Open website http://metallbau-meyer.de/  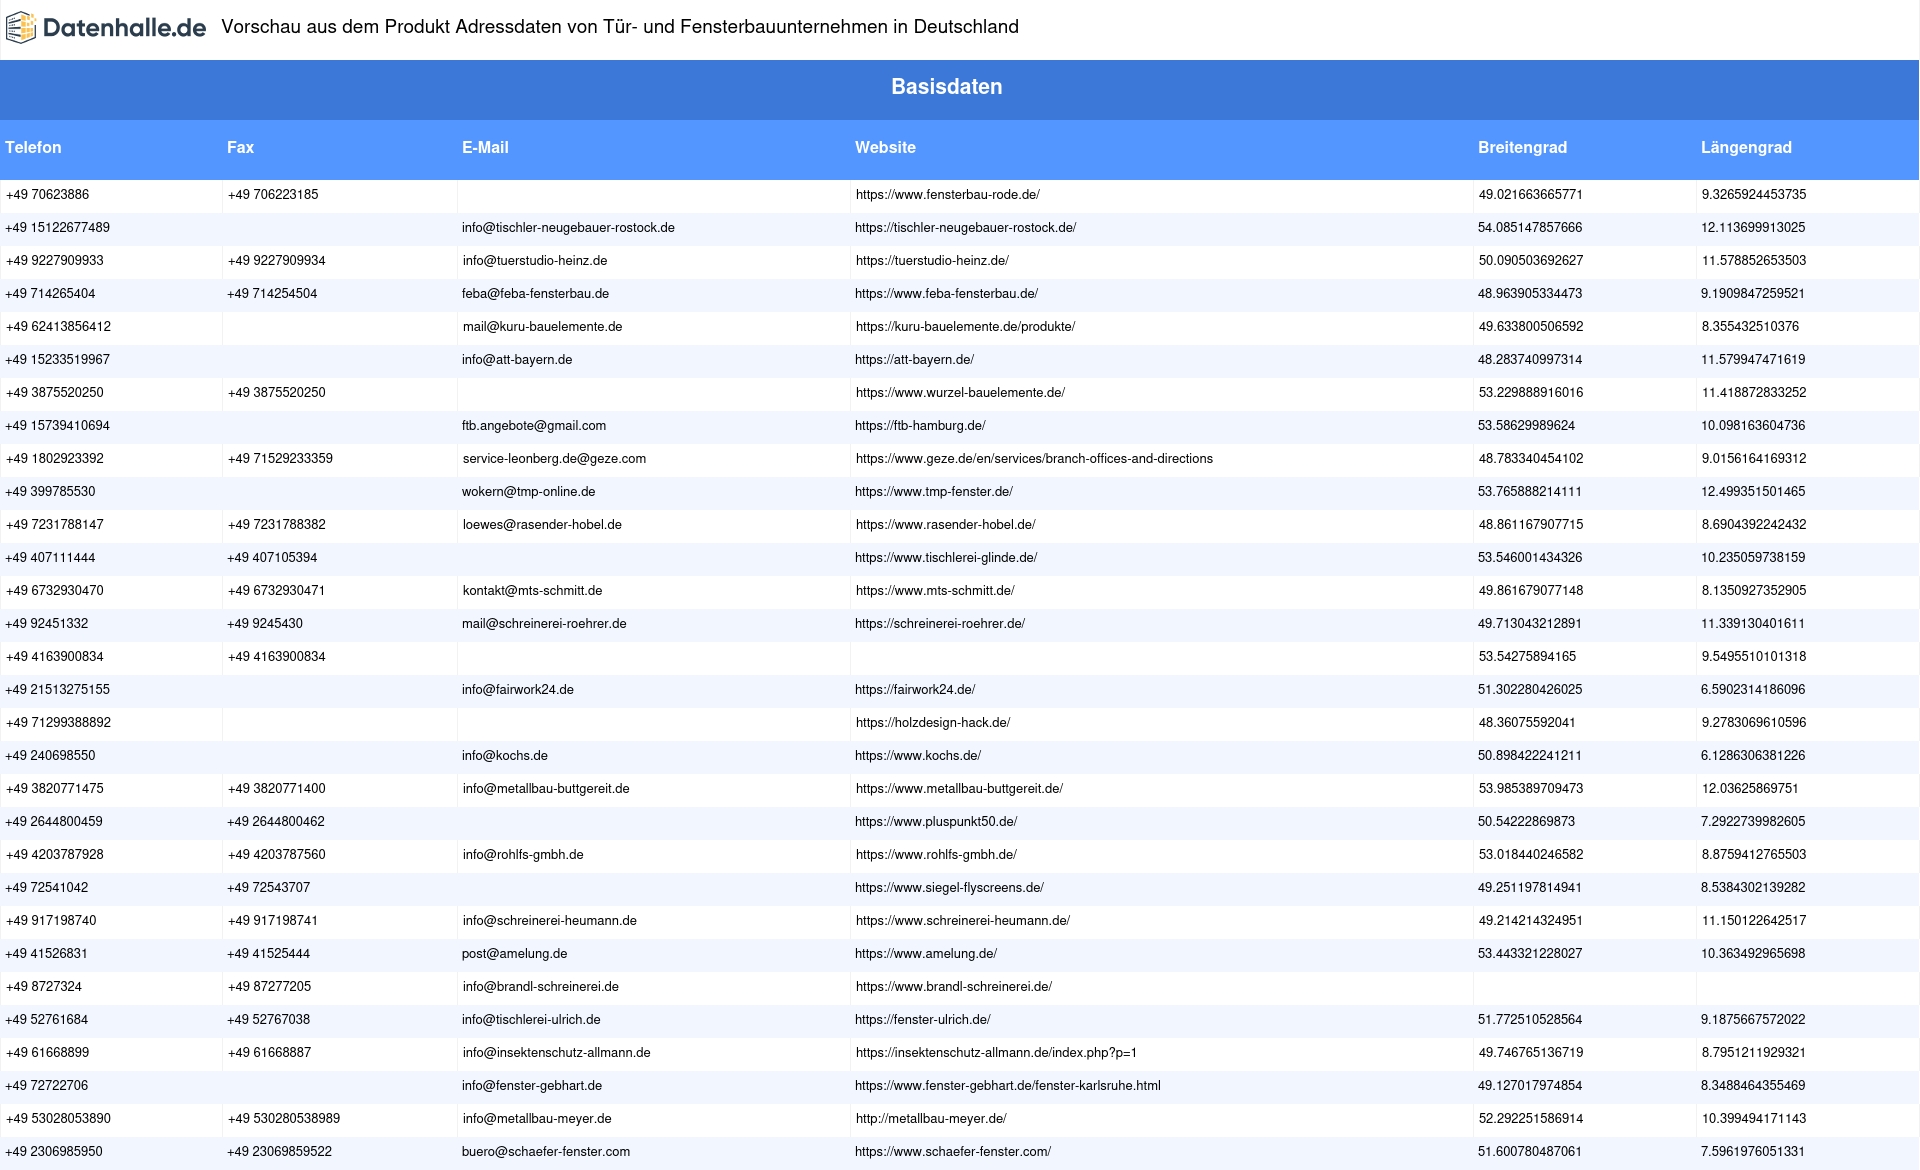(x=931, y=1119)
